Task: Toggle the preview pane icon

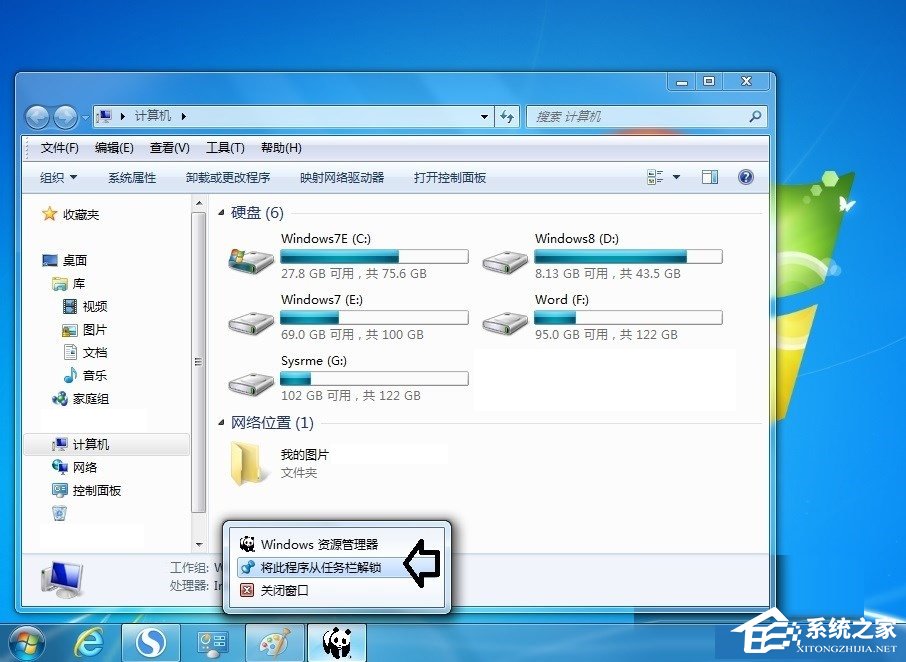Action: click(710, 177)
